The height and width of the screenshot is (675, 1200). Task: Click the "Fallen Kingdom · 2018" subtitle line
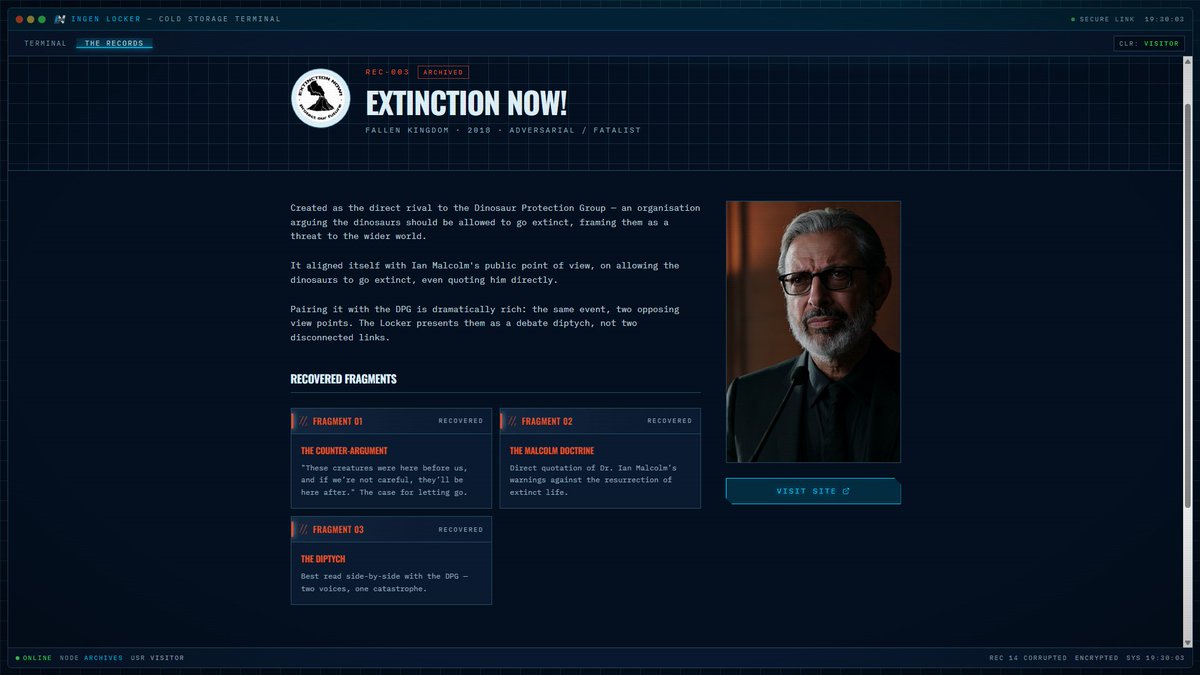(503, 130)
